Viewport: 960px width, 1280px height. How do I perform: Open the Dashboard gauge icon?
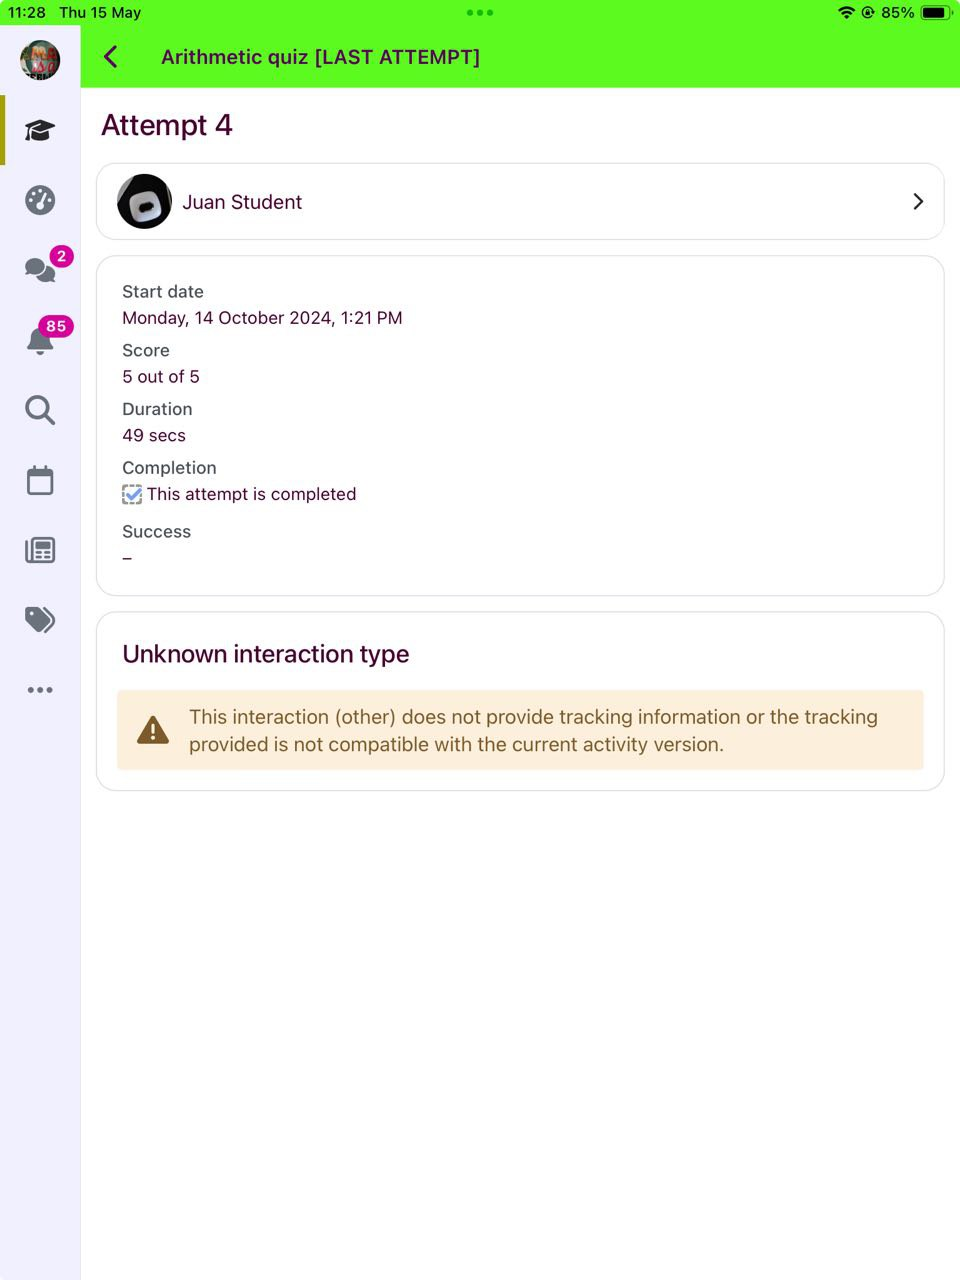(x=40, y=200)
